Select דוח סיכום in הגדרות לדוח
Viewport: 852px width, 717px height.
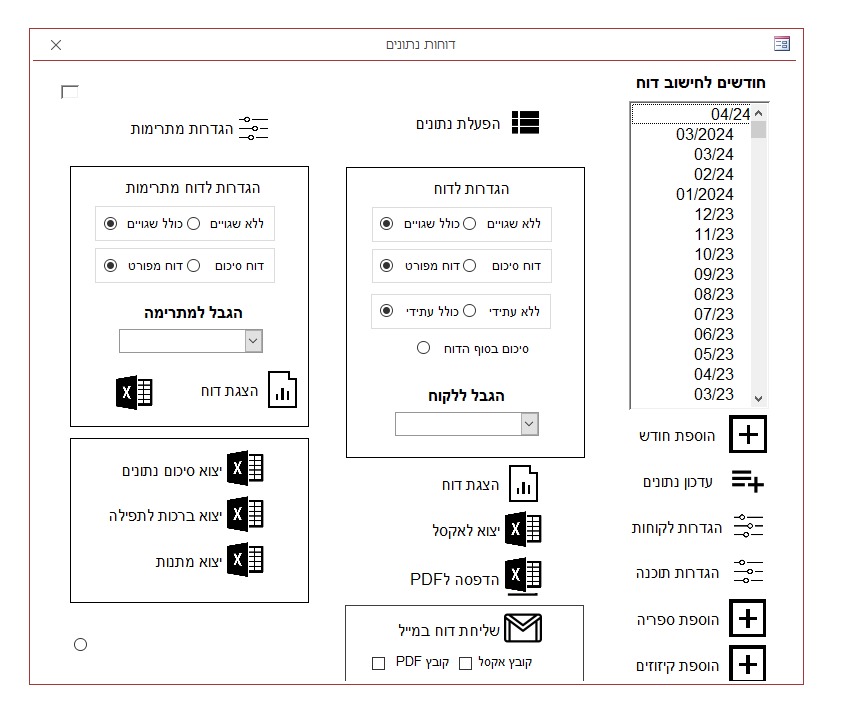[469, 266]
